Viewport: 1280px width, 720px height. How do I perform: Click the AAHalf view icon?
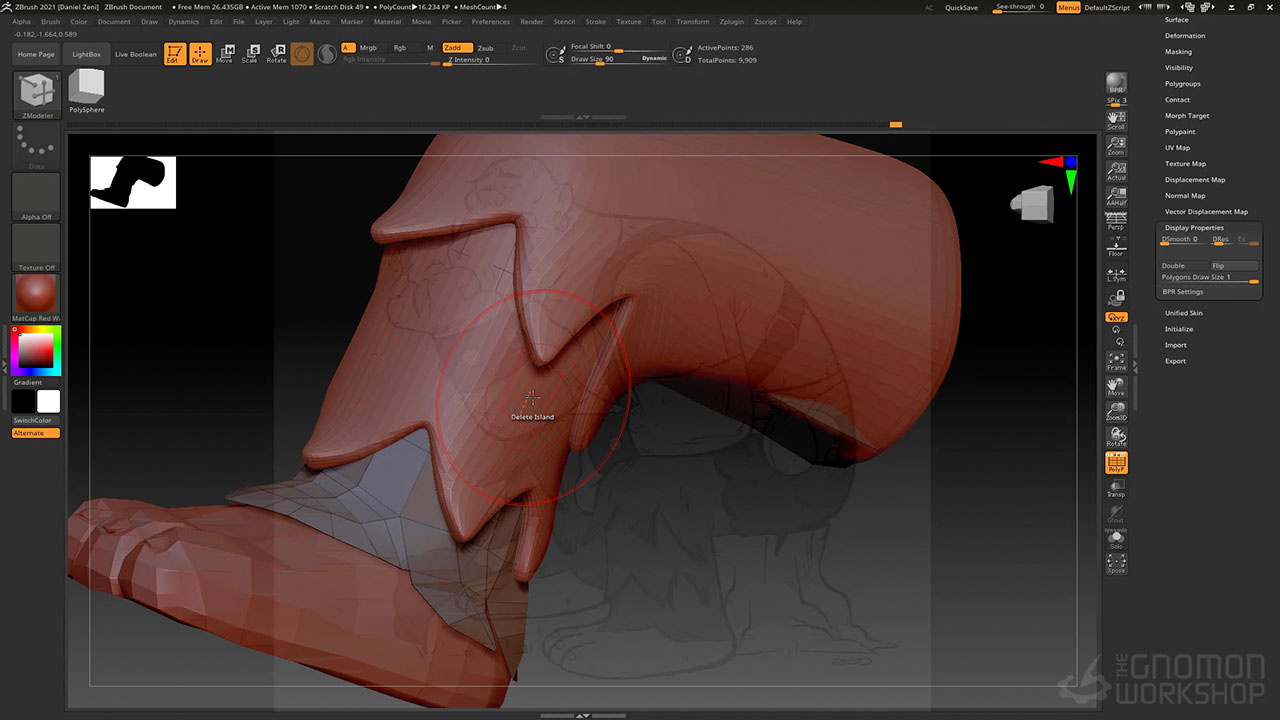[1116, 196]
